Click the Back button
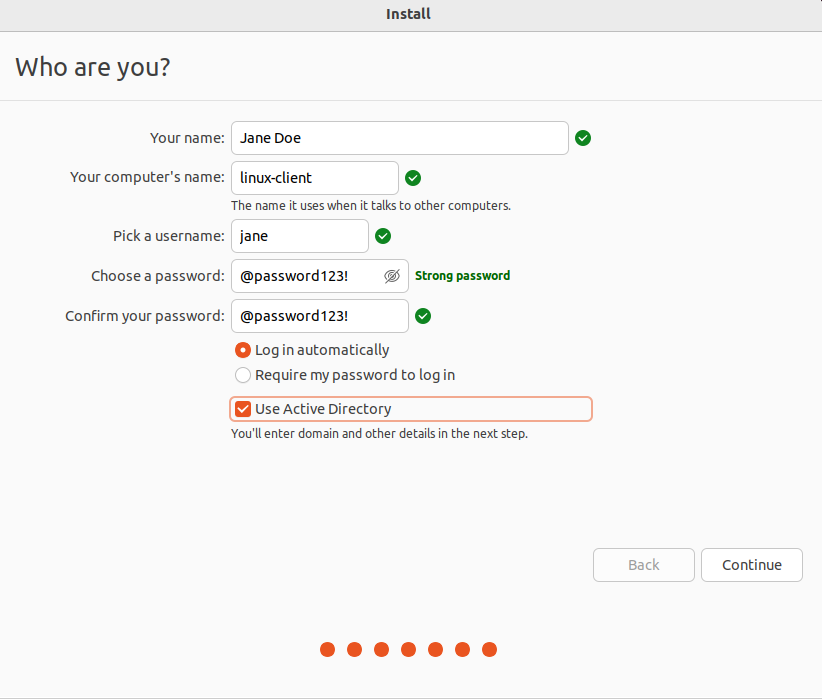Screen dimensions: 822x699 click(x=643, y=565)
